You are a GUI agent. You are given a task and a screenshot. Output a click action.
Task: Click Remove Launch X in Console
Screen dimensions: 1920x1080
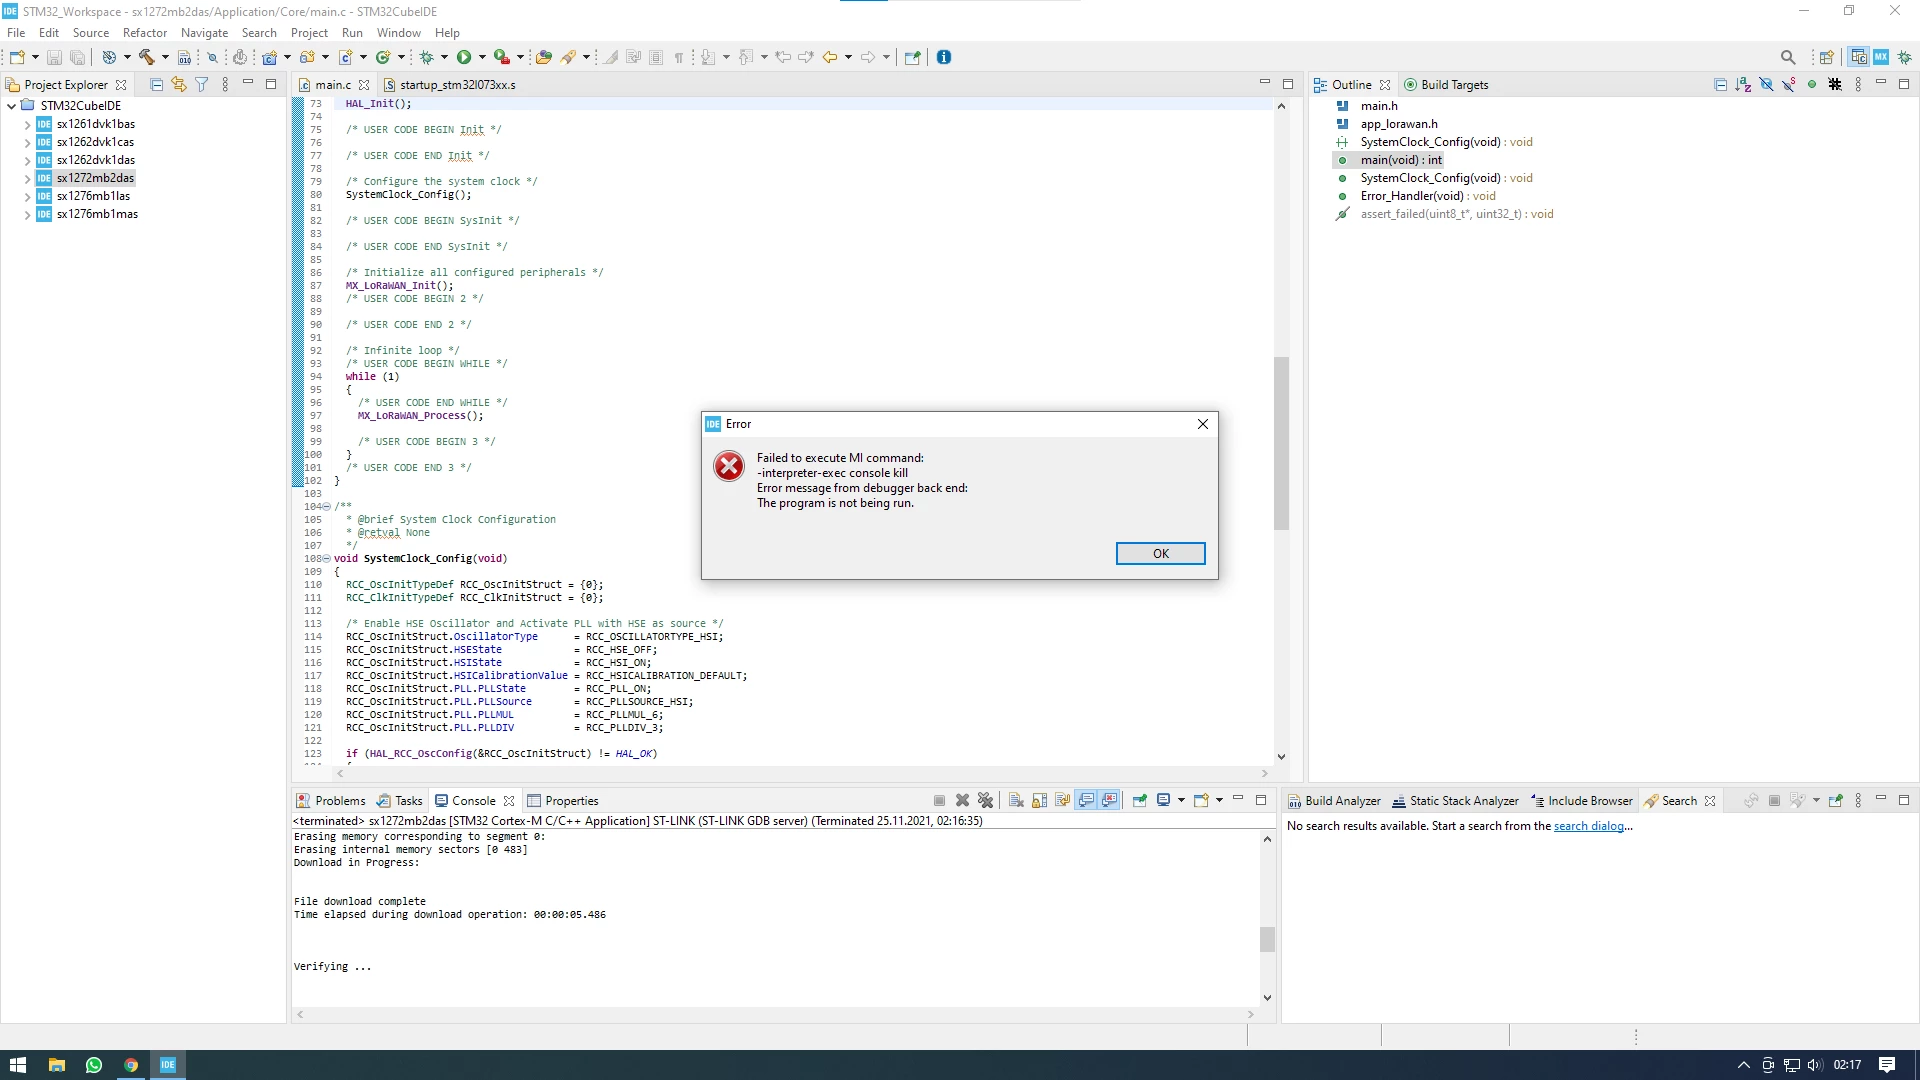962,800
